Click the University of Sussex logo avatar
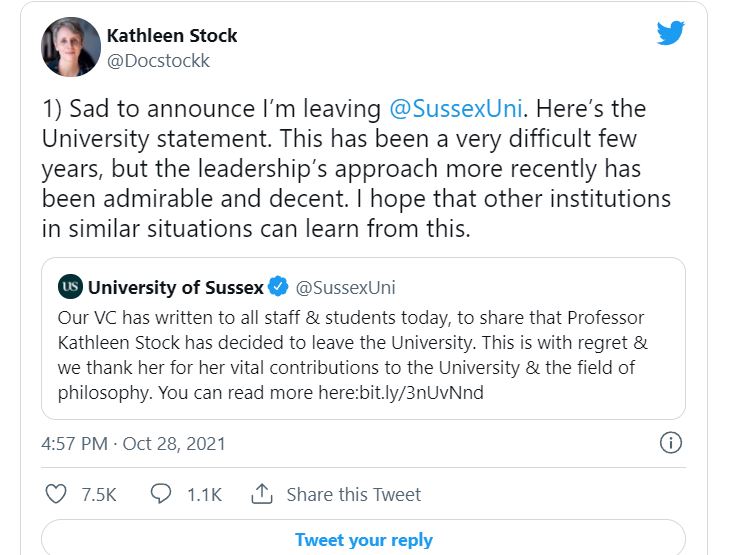The image size is (733, 555). click(x=70, y=288)
